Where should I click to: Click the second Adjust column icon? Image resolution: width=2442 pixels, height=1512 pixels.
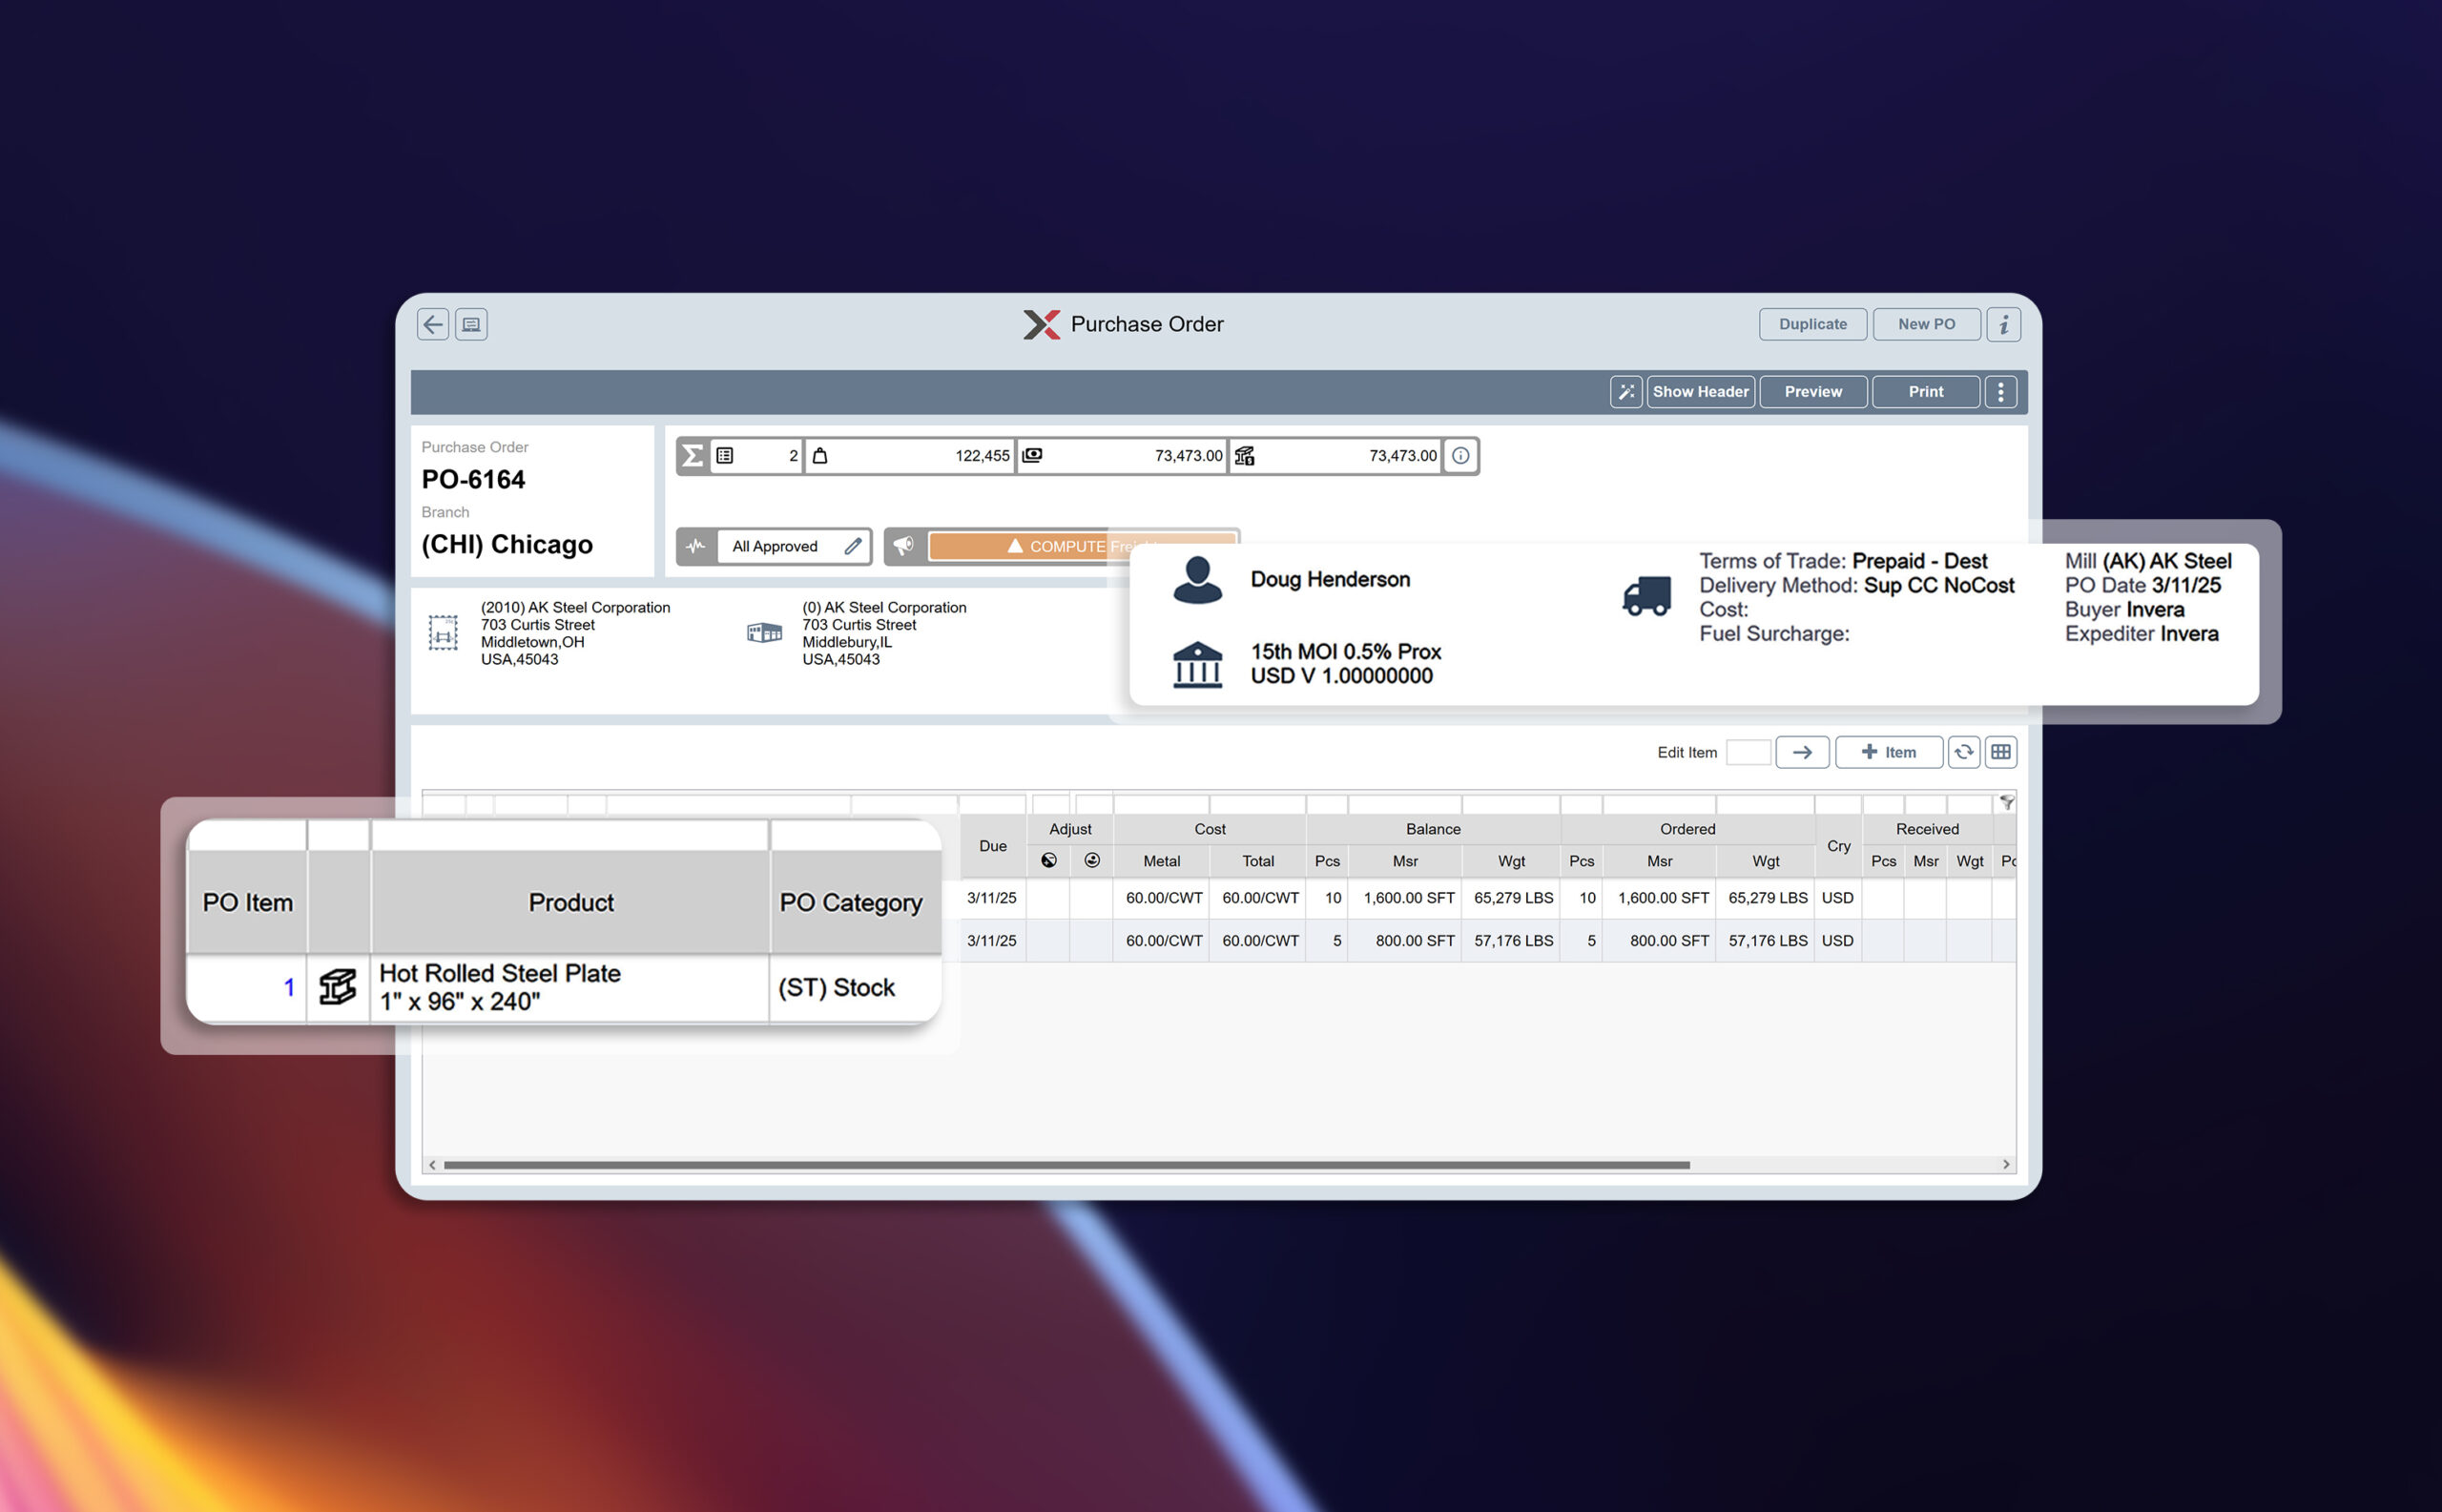pos(1092,861)
